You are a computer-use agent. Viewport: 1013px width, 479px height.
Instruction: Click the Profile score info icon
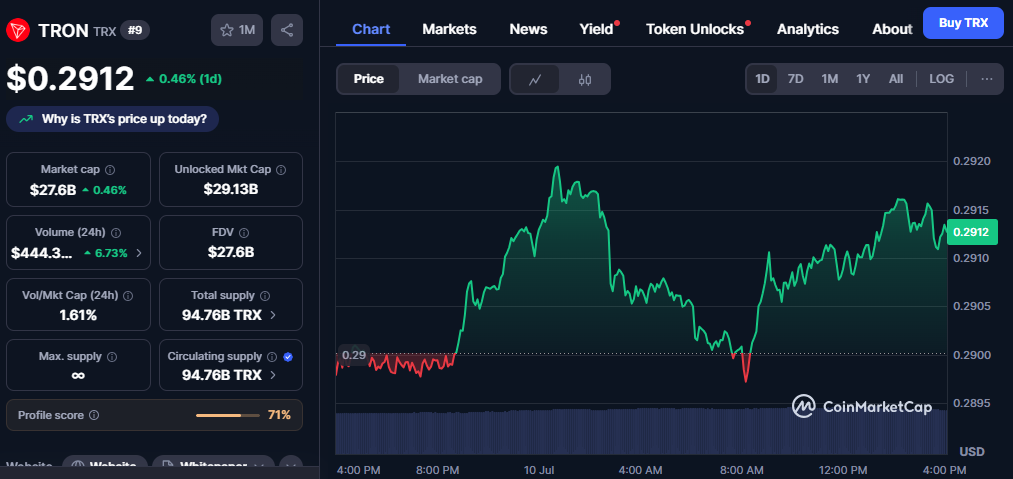(94, 415)
